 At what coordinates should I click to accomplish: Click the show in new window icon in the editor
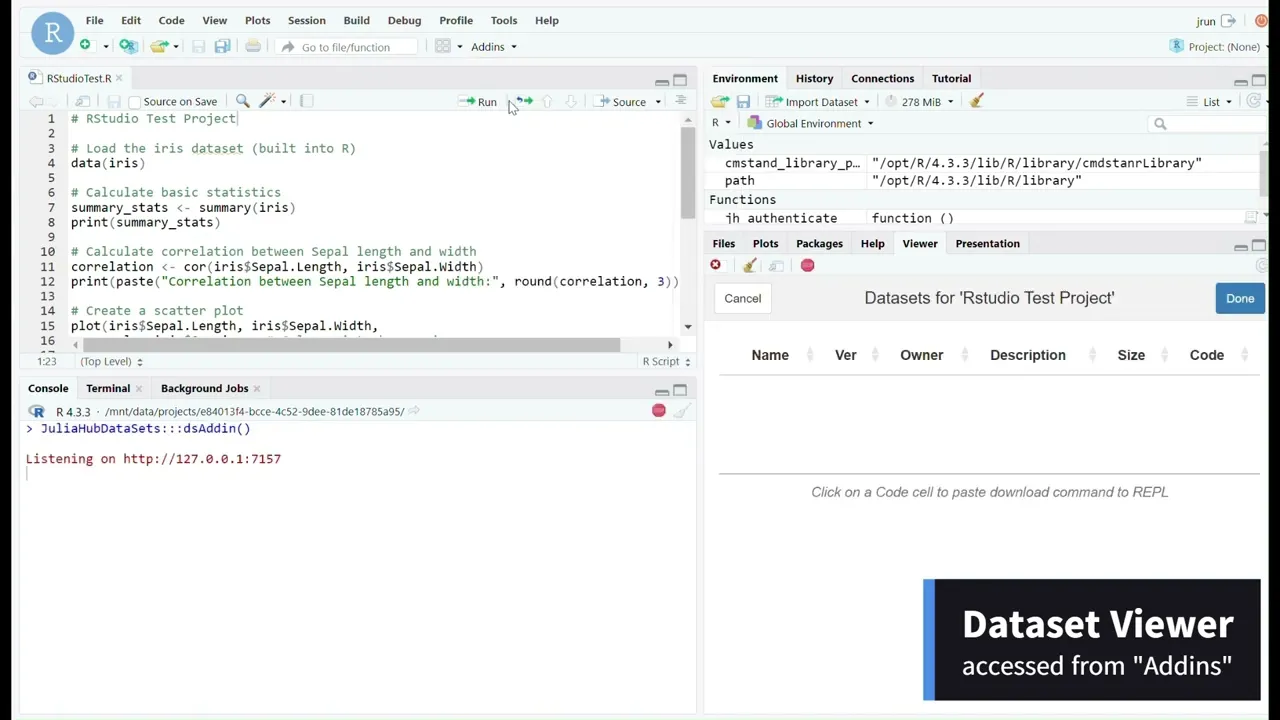pos(83,101)
